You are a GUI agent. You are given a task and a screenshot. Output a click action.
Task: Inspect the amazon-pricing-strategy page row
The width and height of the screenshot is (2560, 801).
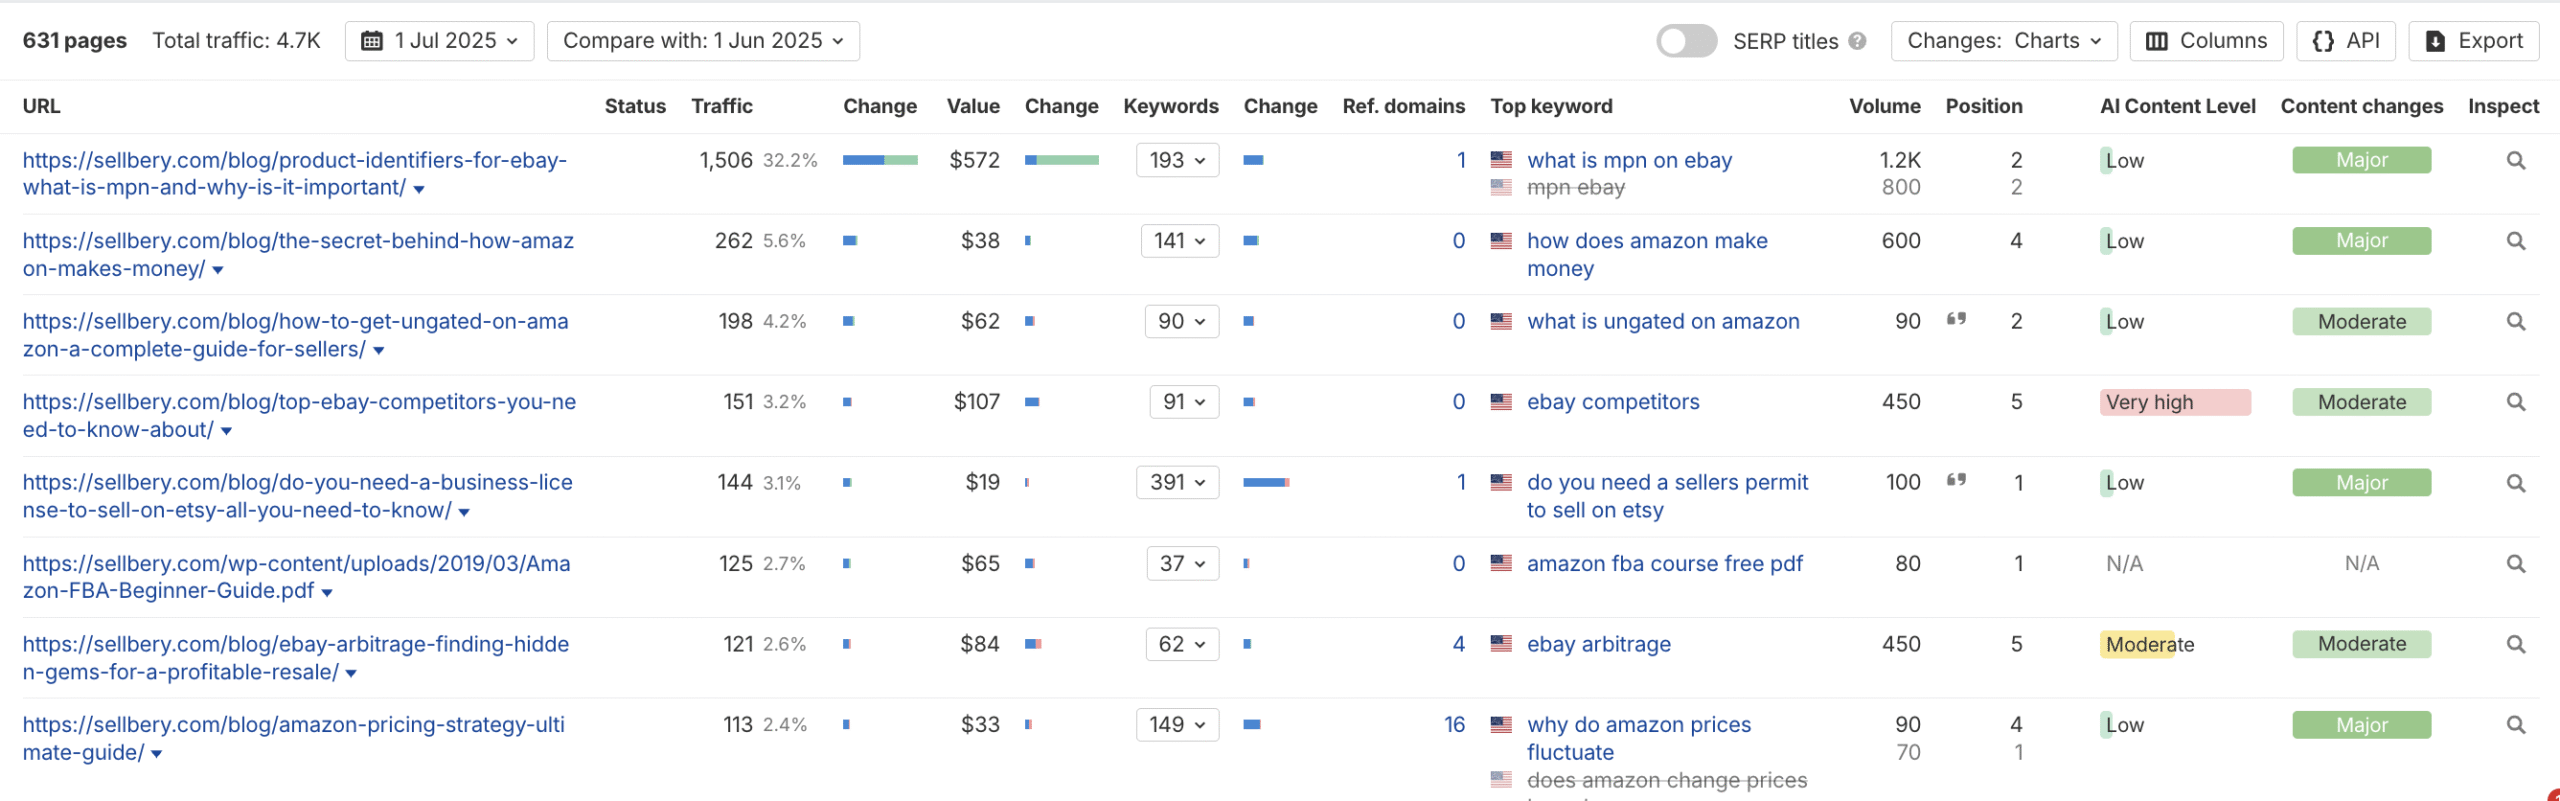pyautogui.click(x=2515, y=725)
